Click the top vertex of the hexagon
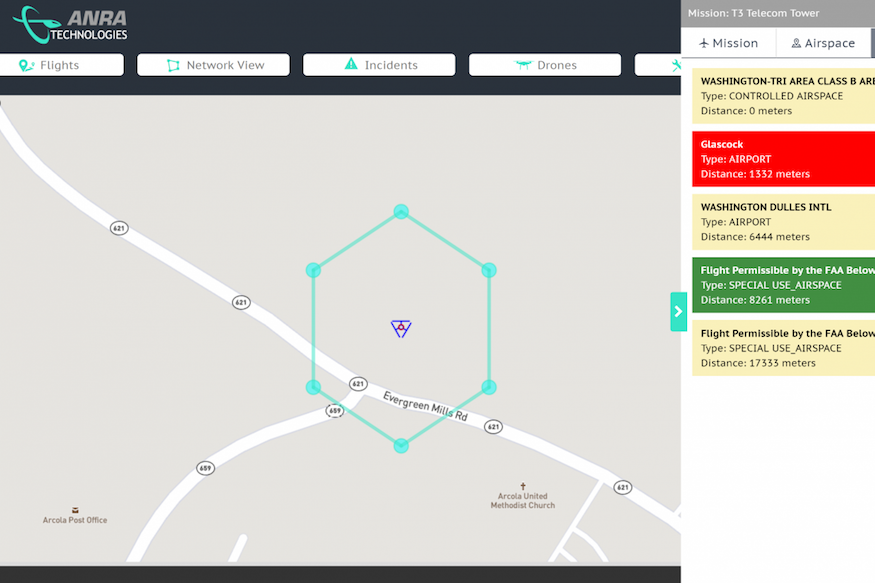Viewport: 875px width, 583px height. 401,211
